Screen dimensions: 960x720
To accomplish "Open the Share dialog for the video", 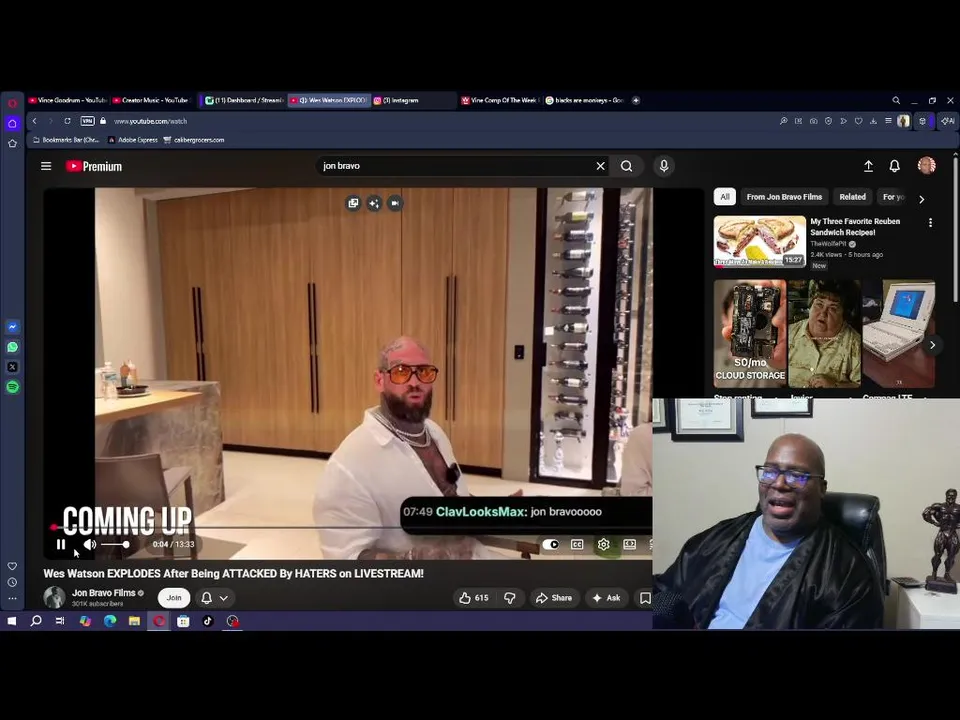I will (x=554, y=598).
